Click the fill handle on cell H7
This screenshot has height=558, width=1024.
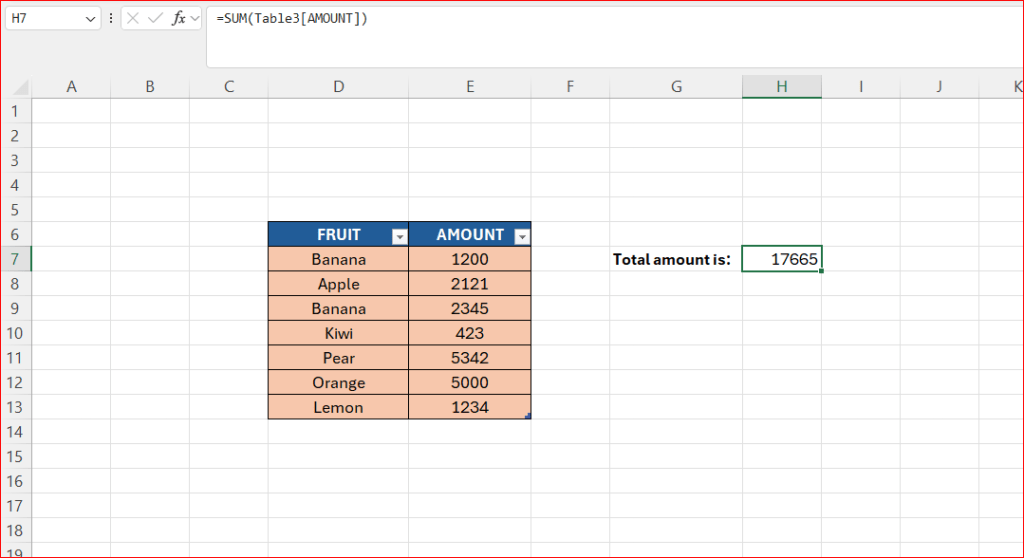[821, 271]
